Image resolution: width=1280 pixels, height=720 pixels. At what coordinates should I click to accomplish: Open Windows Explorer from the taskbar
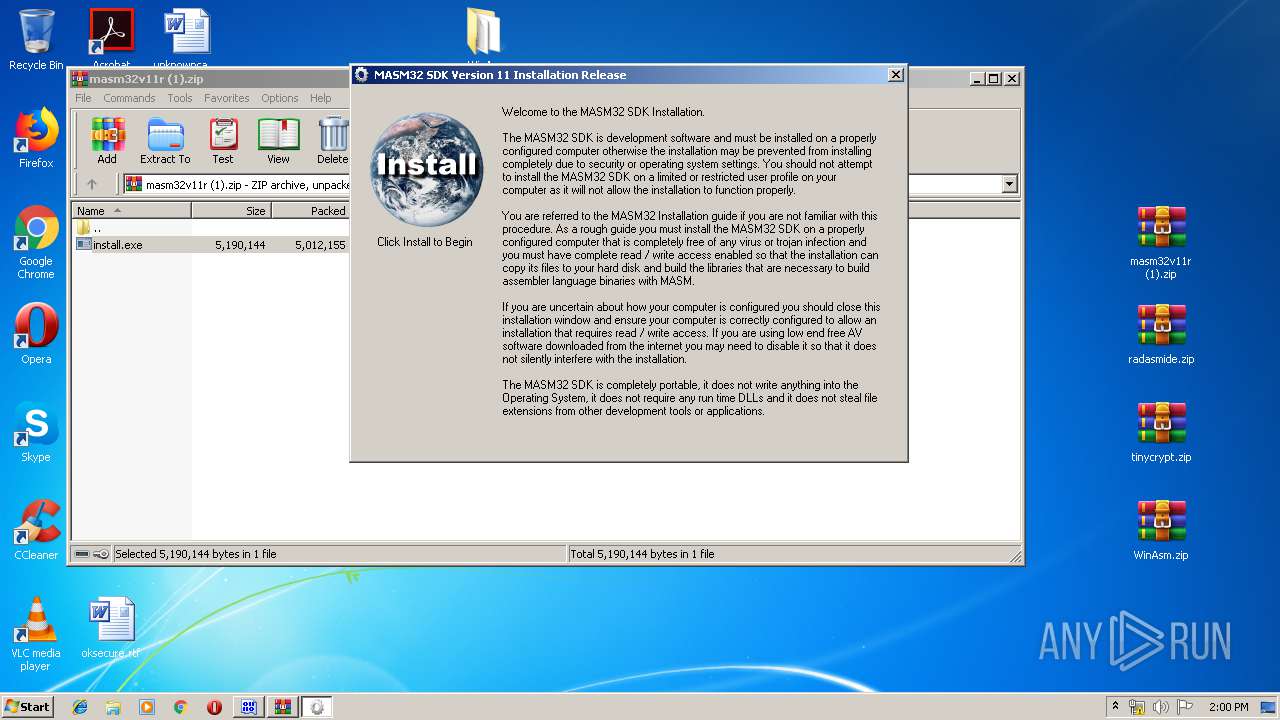click(113, 707)
